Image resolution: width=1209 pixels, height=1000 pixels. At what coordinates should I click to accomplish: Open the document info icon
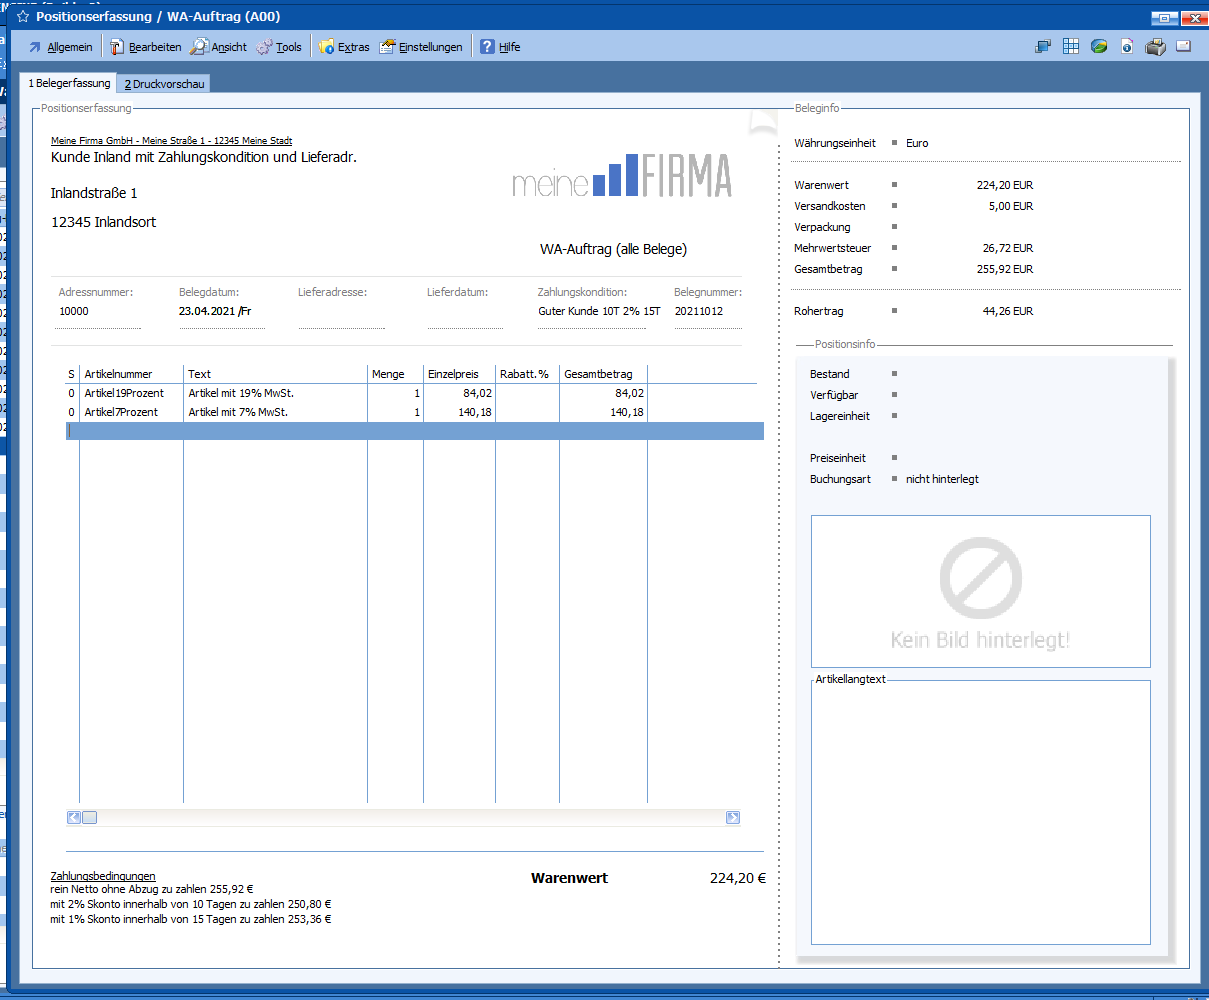tap(1127, 46)
